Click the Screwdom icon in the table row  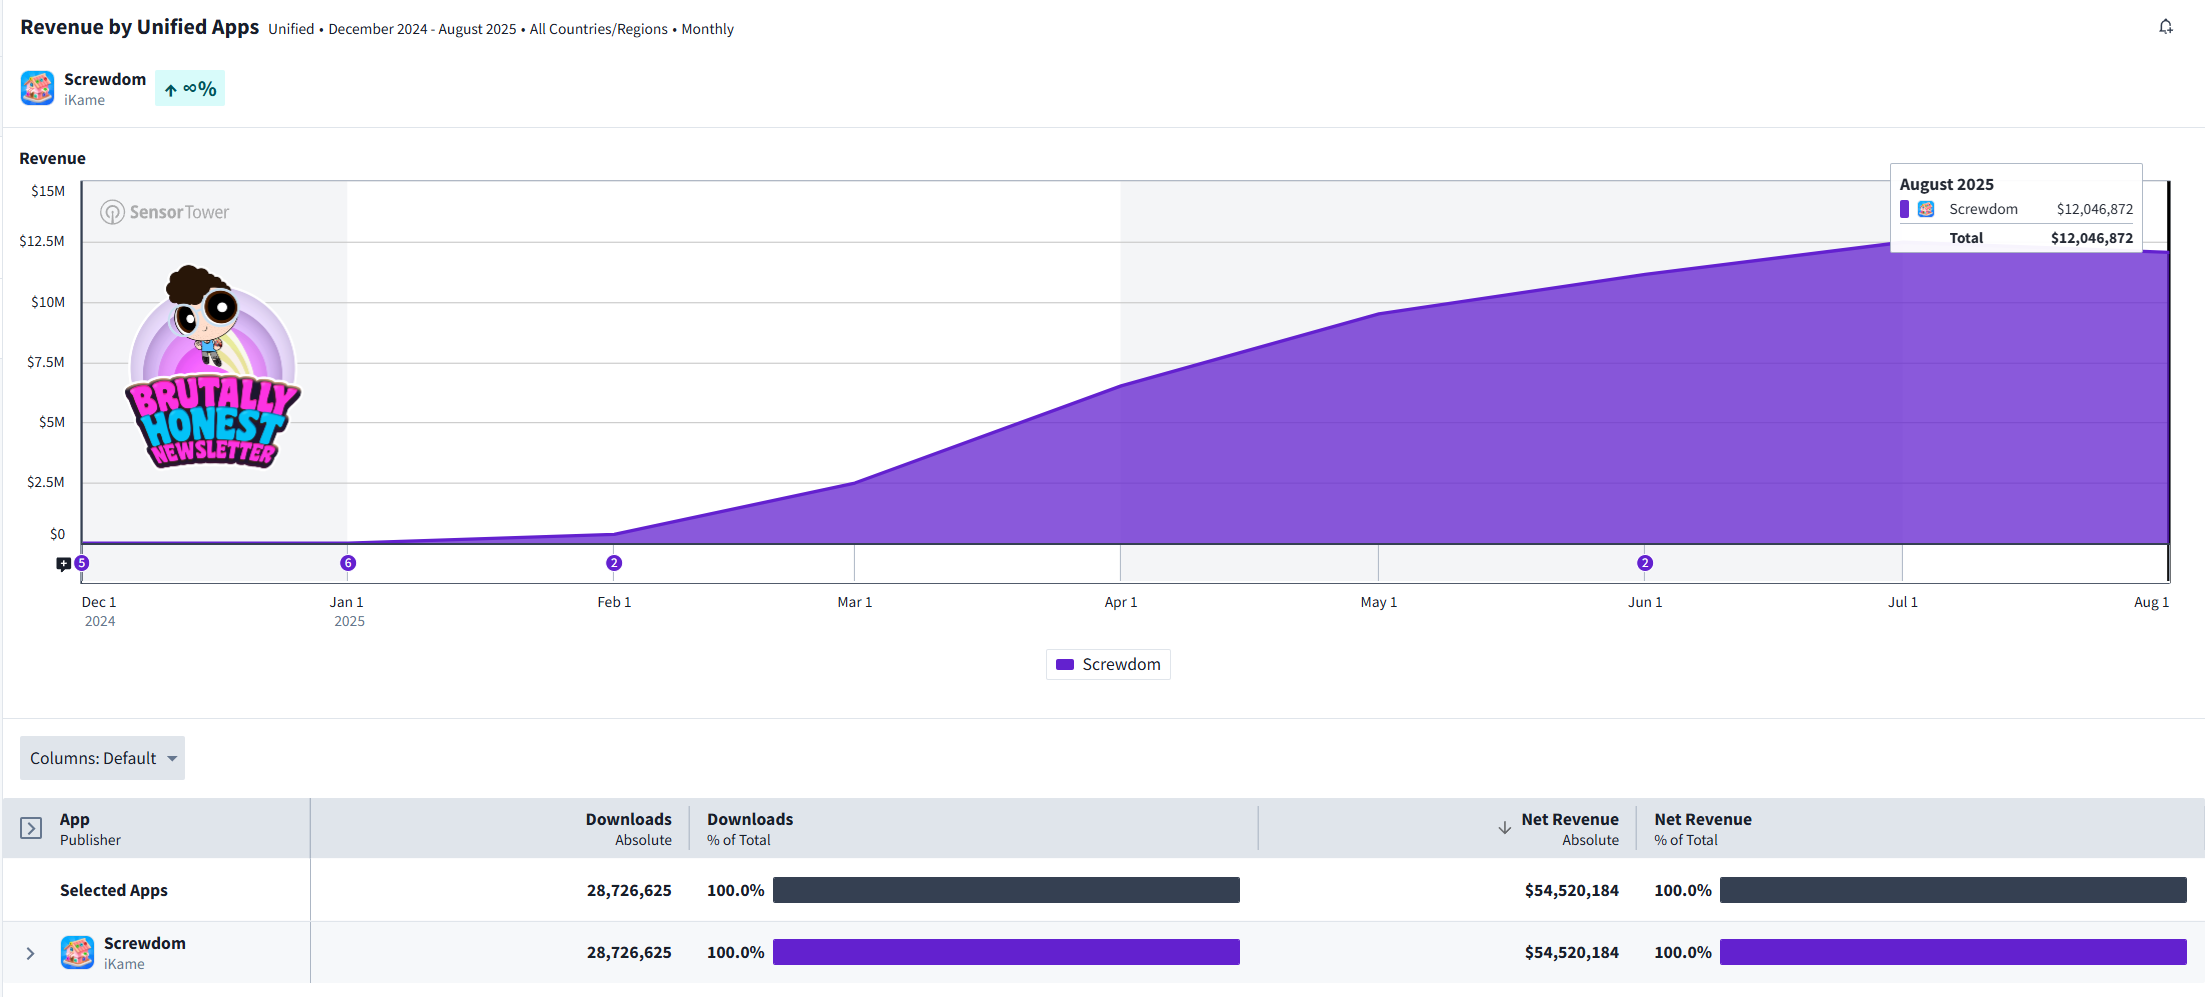click(x=78, y=952)
